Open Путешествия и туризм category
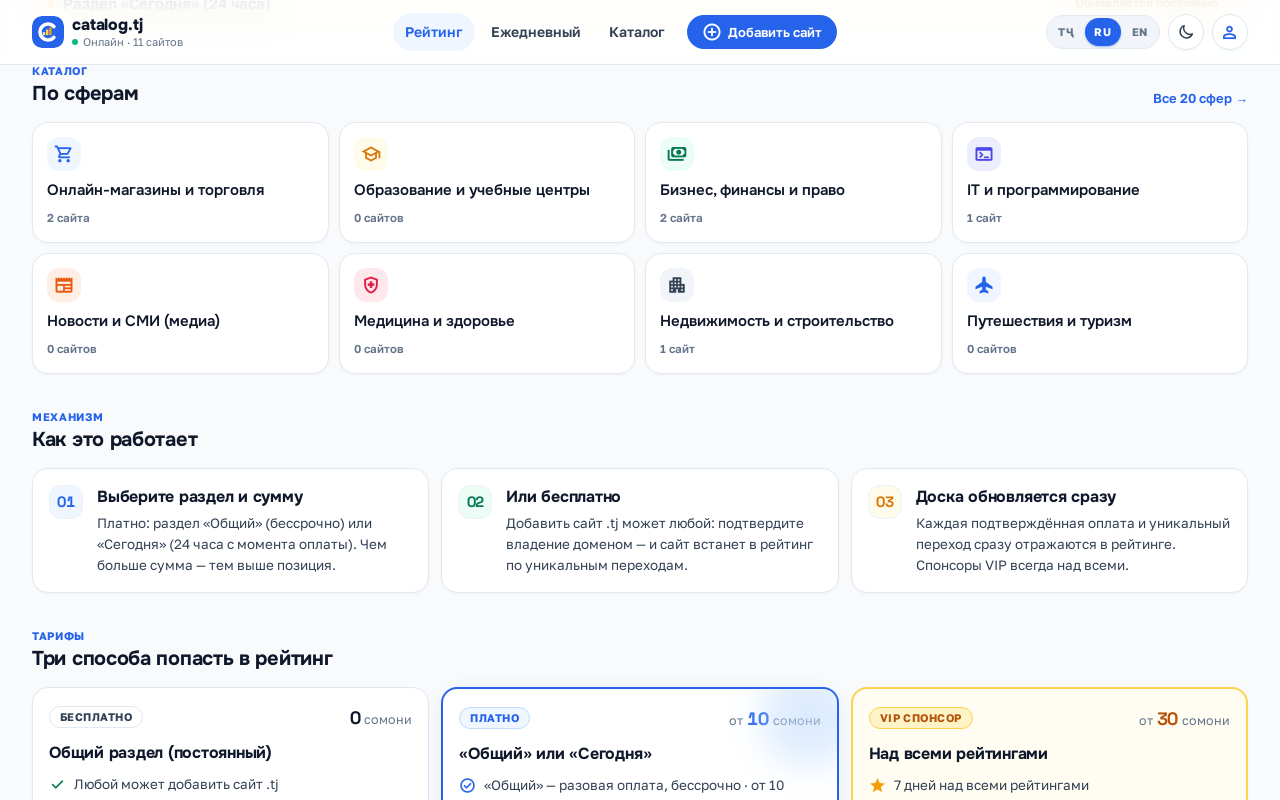Screen dimensions: 1280x800 click(x=1100, y=314)
